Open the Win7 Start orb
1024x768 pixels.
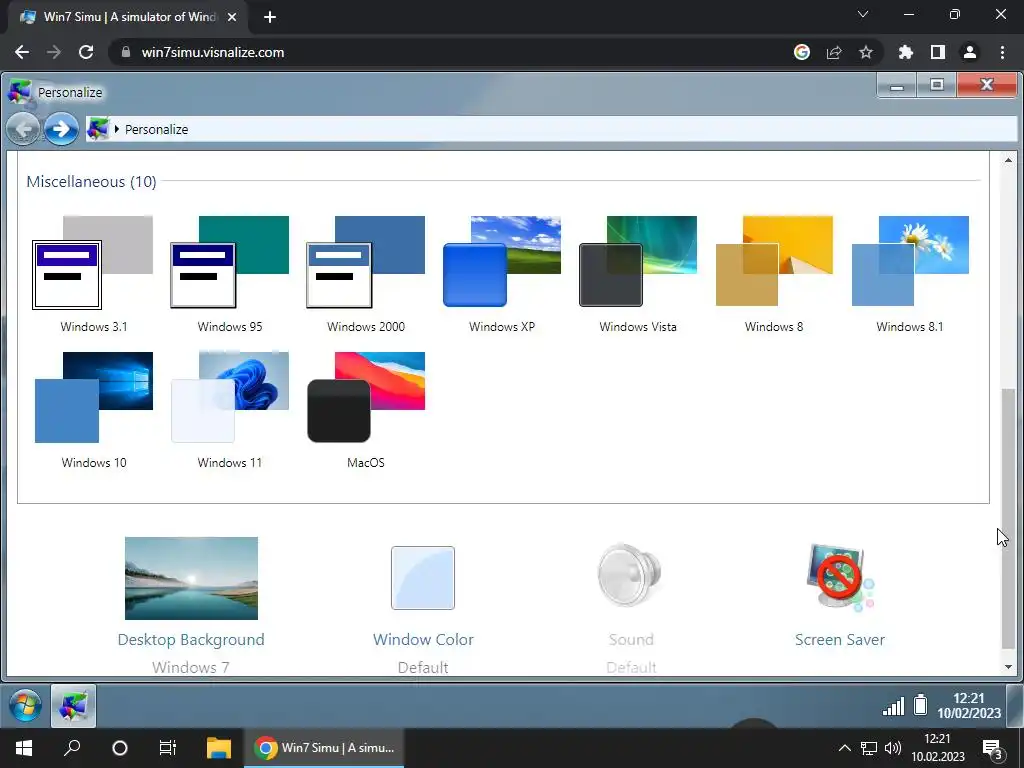26,706
